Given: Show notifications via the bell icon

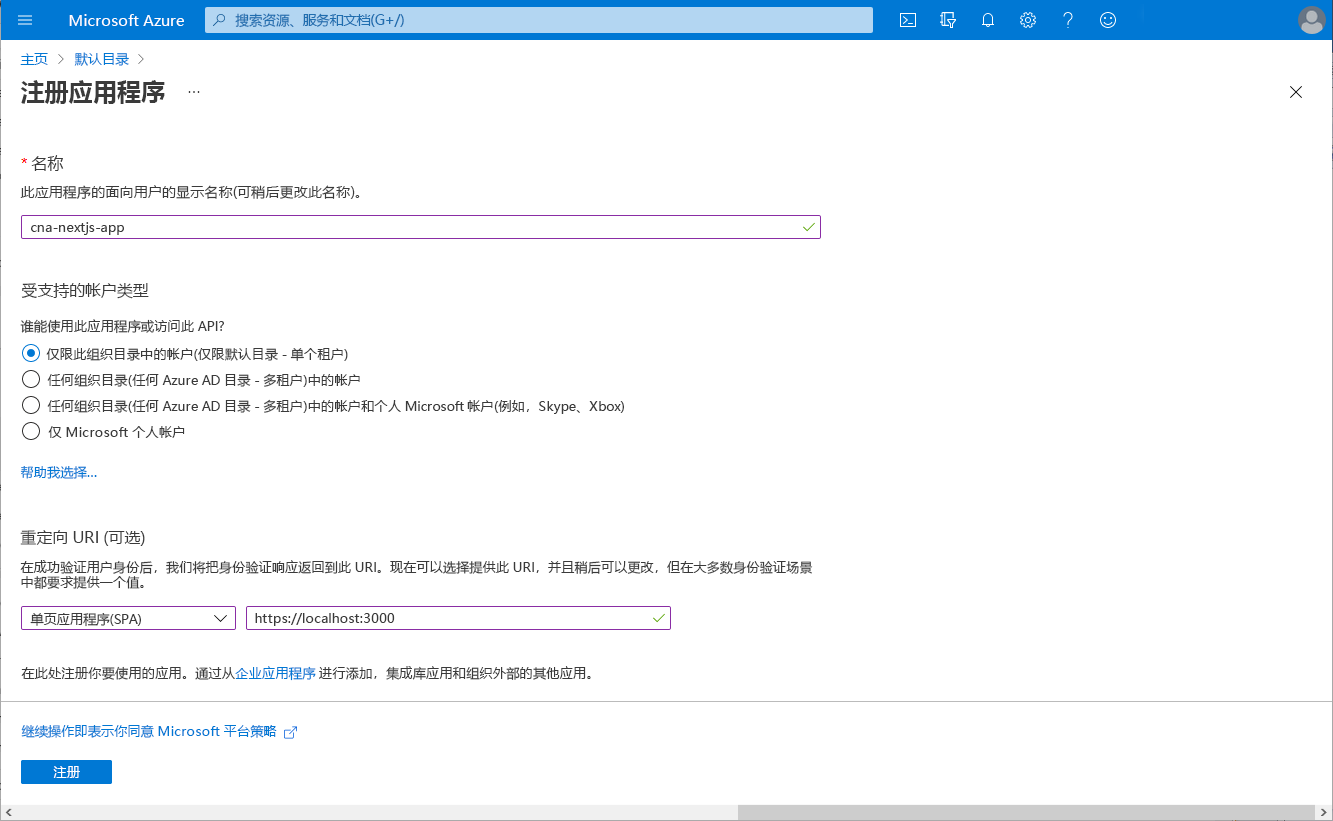Looking at the screenshot, I should pos(988,20).
